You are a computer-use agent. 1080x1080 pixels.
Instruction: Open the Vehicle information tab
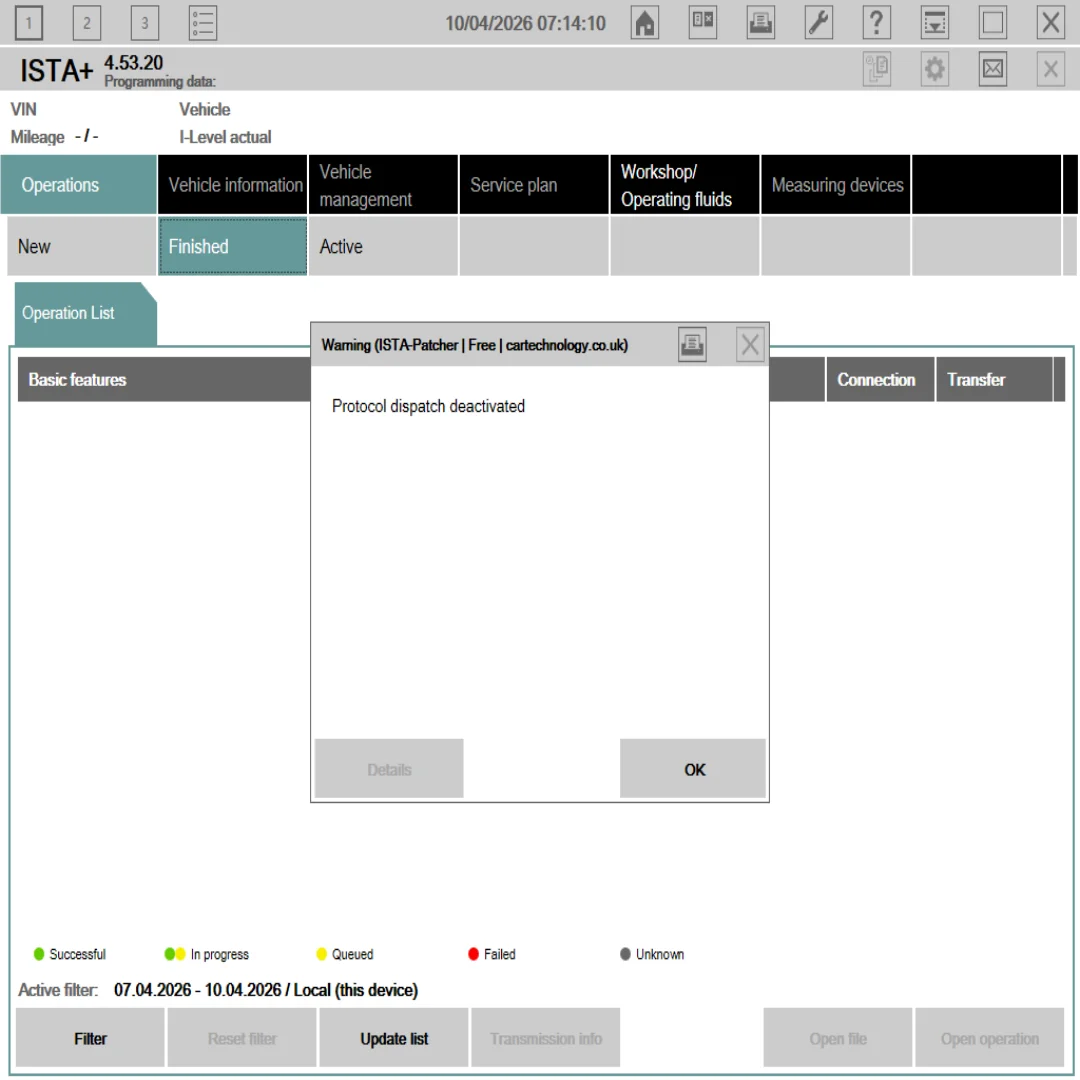[233, 185]
